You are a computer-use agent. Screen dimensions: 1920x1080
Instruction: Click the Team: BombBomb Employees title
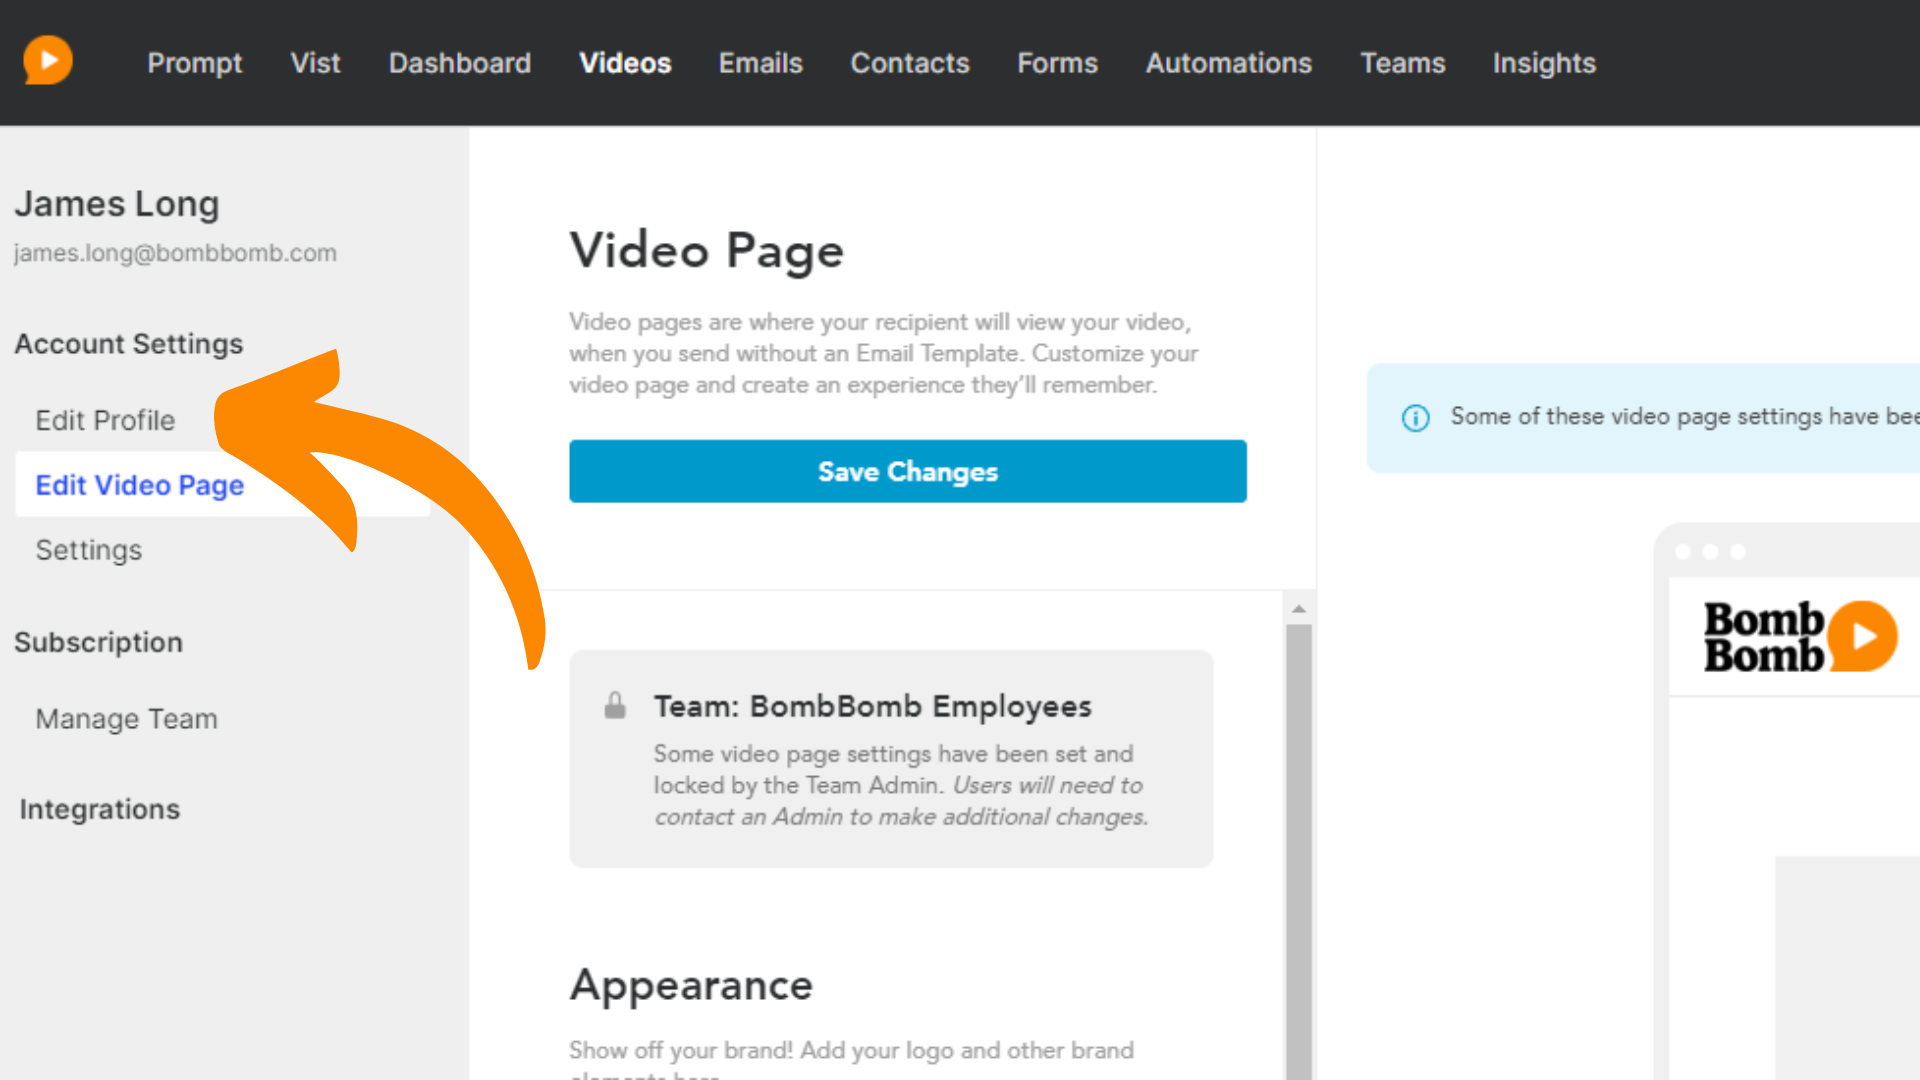[873, 706]
